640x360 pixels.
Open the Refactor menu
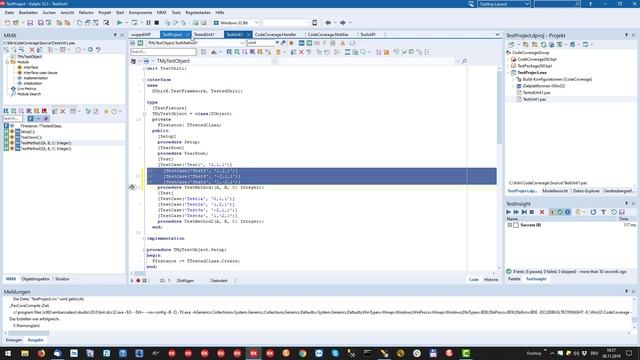[86, 13]
